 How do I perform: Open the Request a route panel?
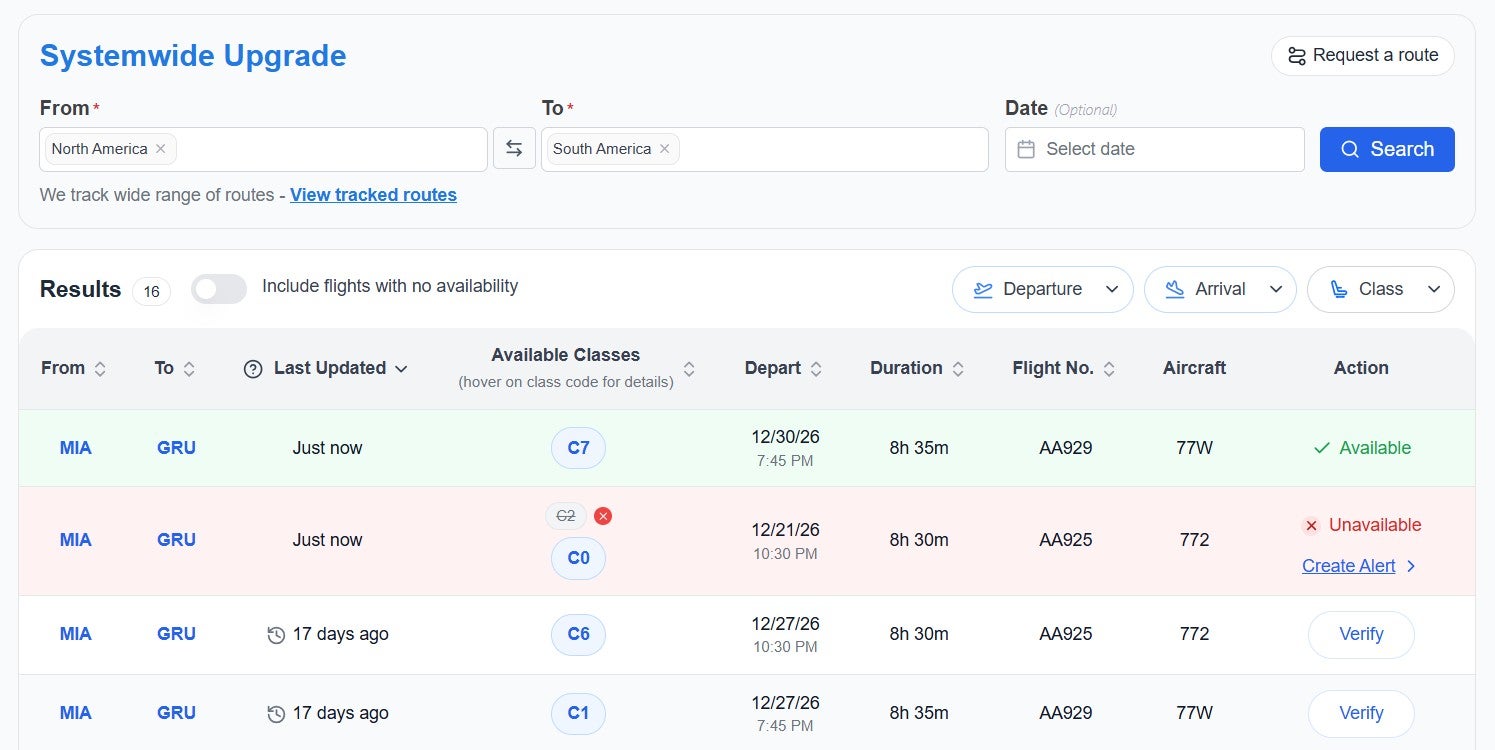(x=1362, y=55)
